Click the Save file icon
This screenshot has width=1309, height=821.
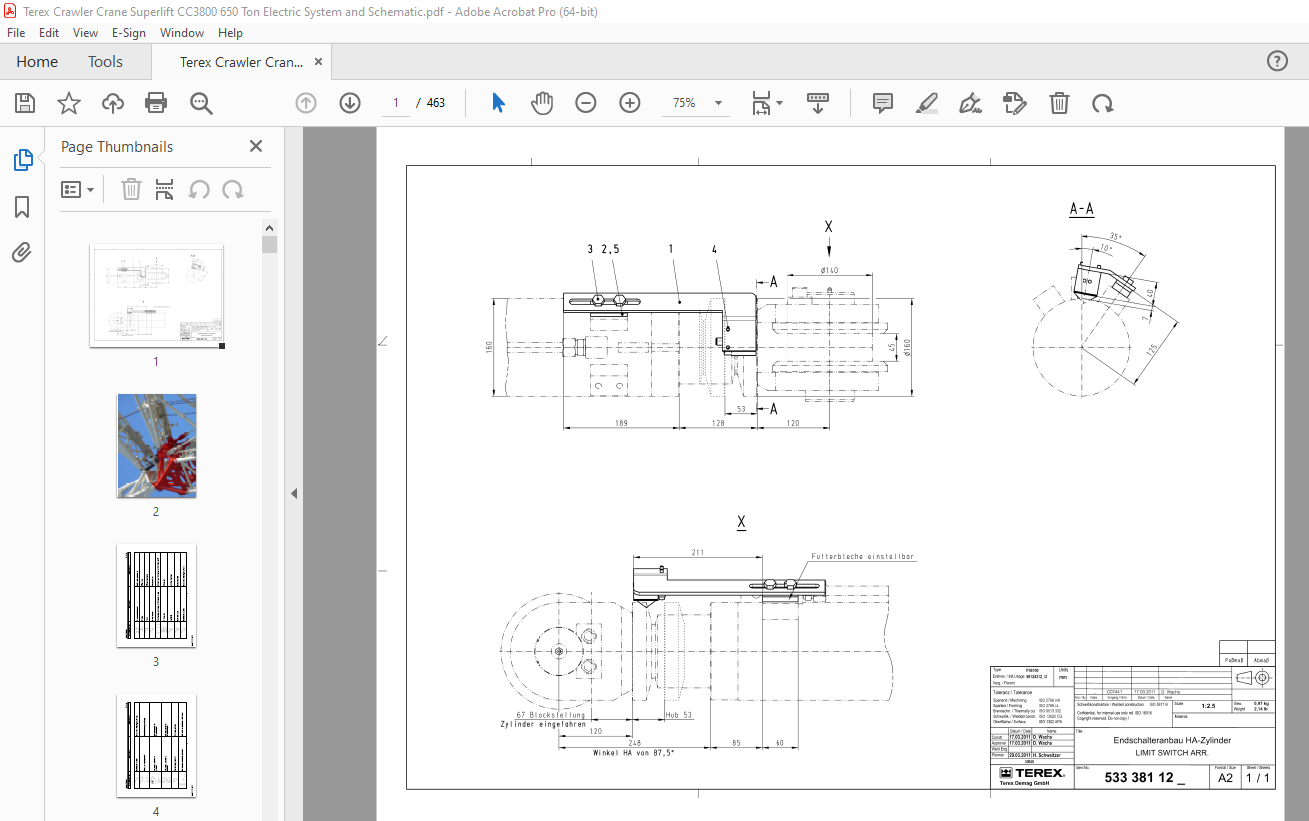click(25, 103)
